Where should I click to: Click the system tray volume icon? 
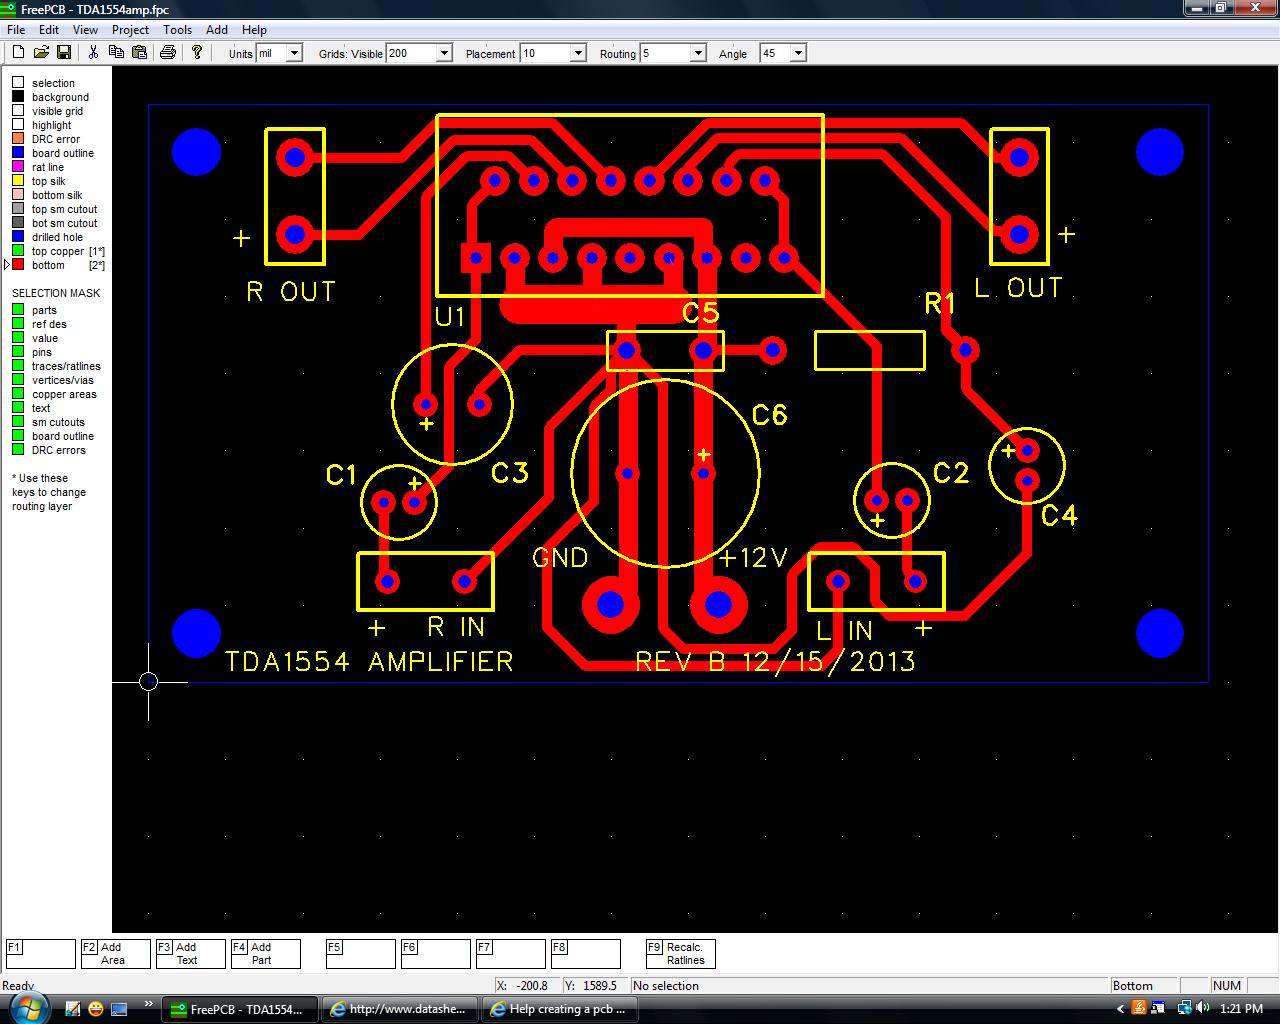[x=1202, y=1008]
